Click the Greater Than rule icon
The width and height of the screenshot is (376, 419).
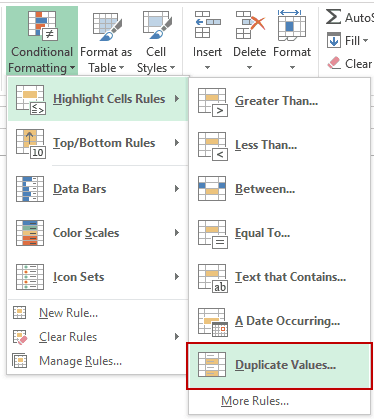coord(213,102)
